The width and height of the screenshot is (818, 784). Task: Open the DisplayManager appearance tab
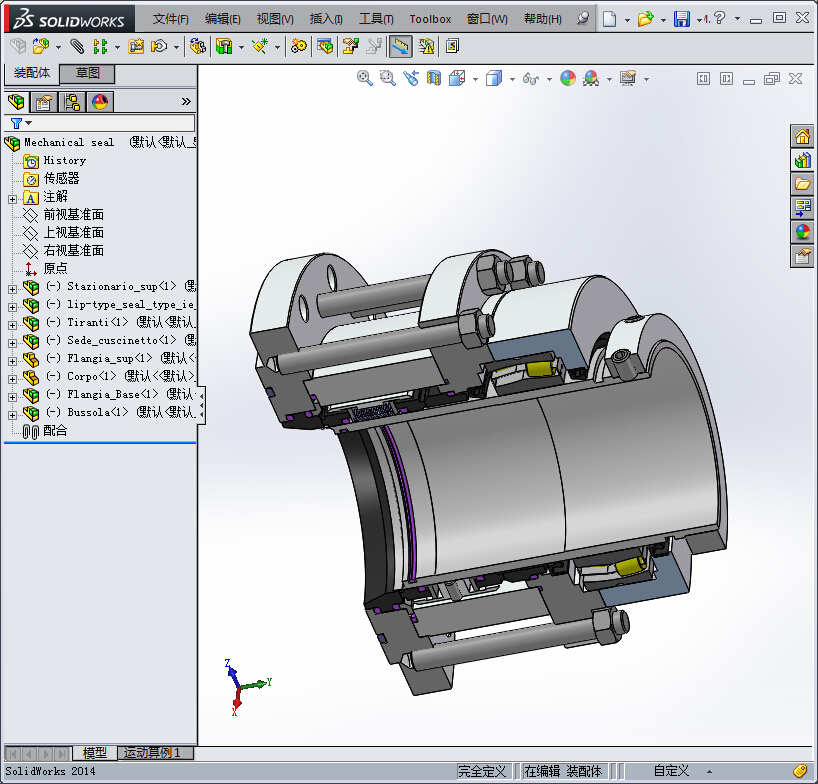[100, 102]
